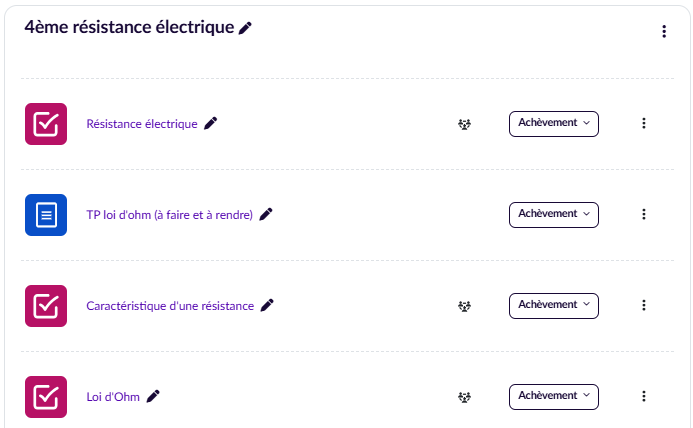The image size is (693, 428).
Task: Rename Résistance électrique with pencil icon
Action: click(x=210, y=123)
